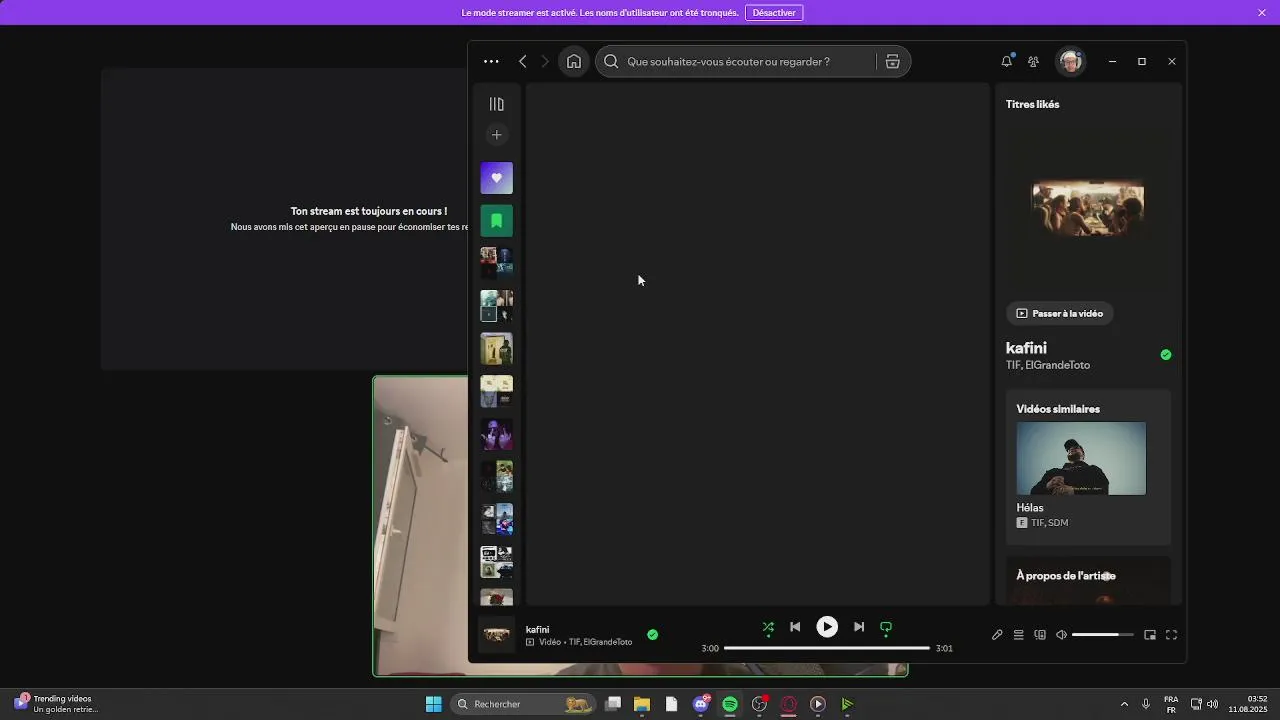The width and height of the screenshot is (1280, 720).
Task: Open the system tray speaker volume icon
Action: pos(1212,704)
